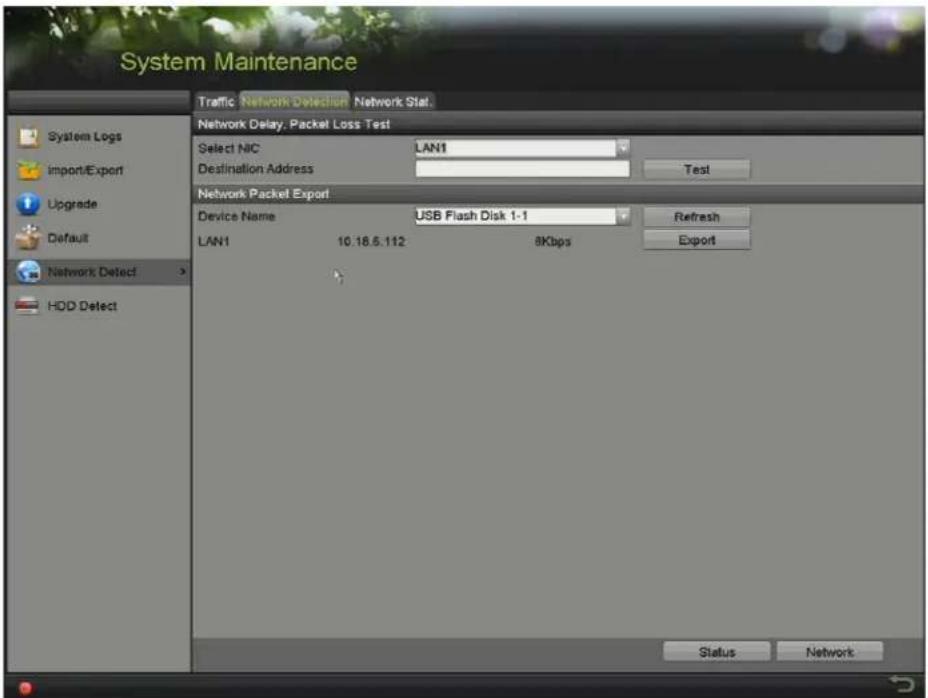Open the System Logs icon
Image resolution: width=928 pixels, height=698 pixels.
28,137
